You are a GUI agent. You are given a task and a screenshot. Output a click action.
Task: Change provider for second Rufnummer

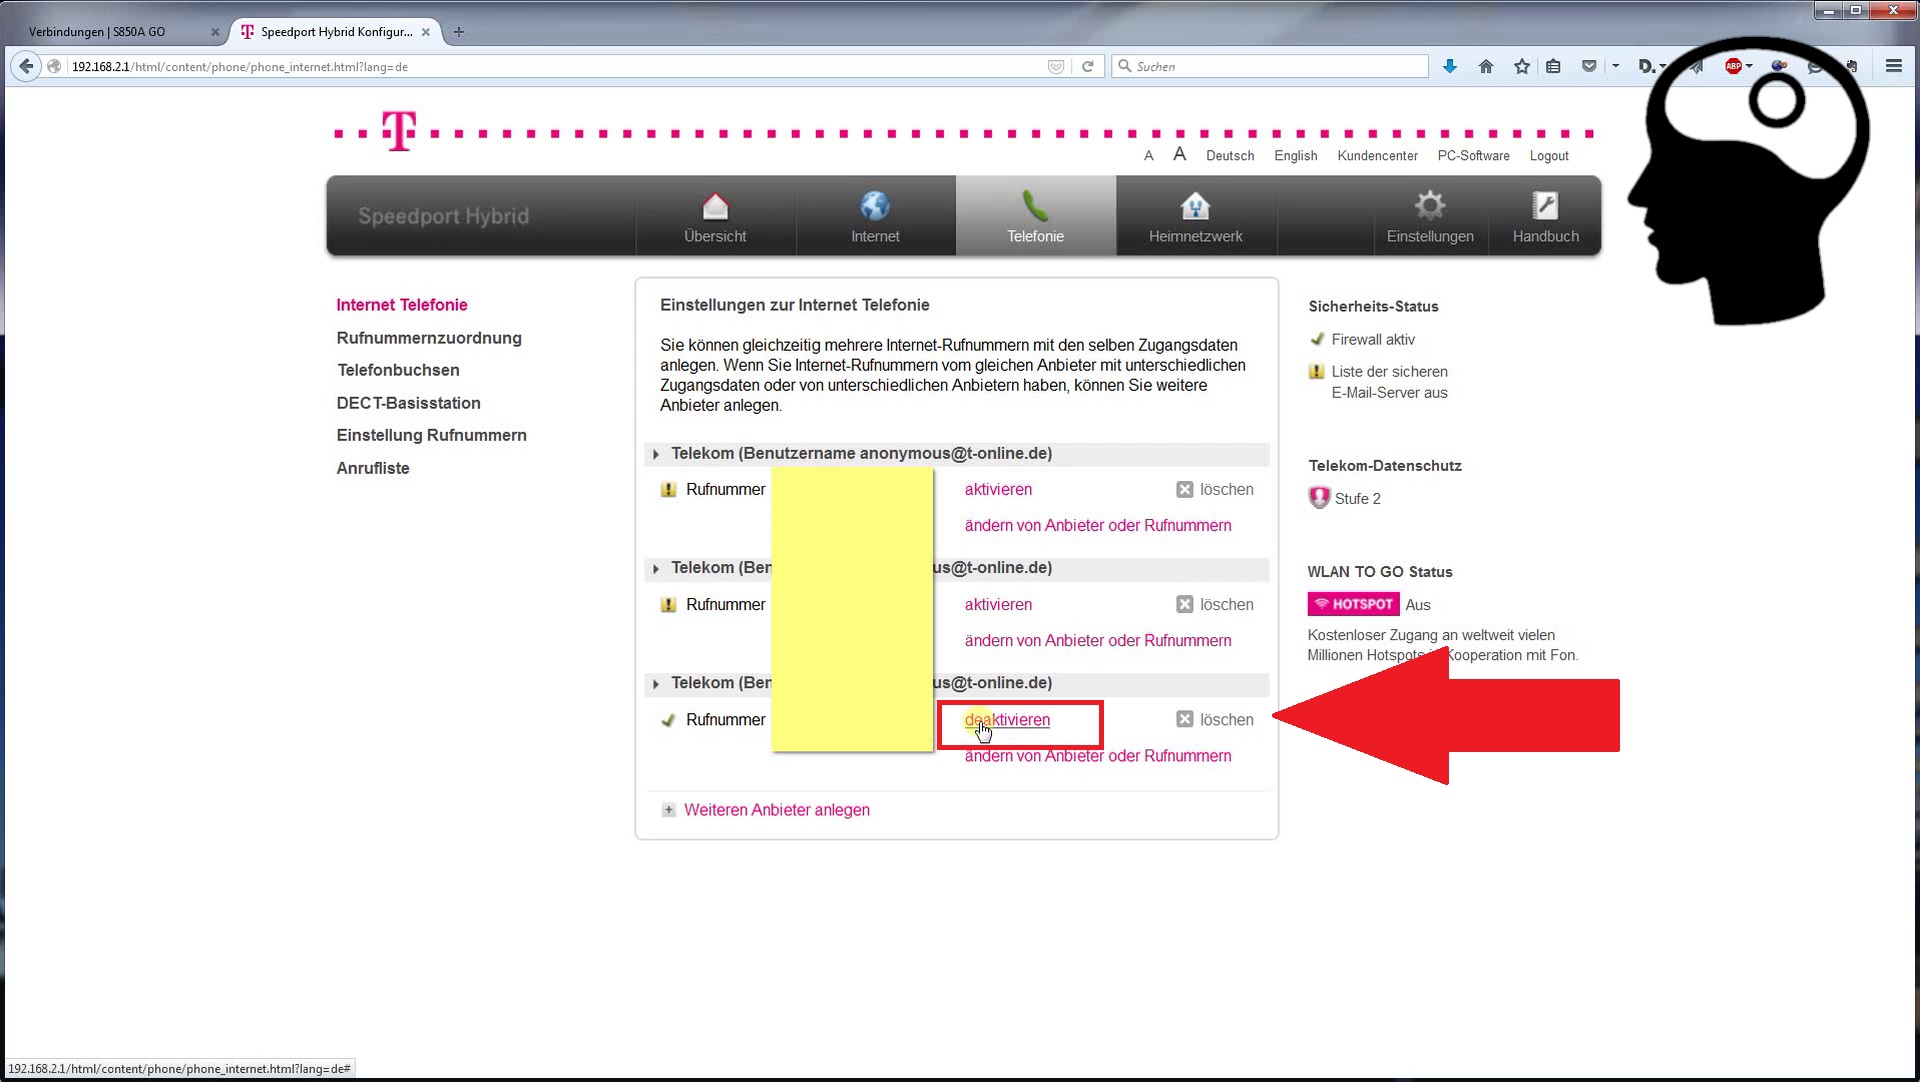1098,640
